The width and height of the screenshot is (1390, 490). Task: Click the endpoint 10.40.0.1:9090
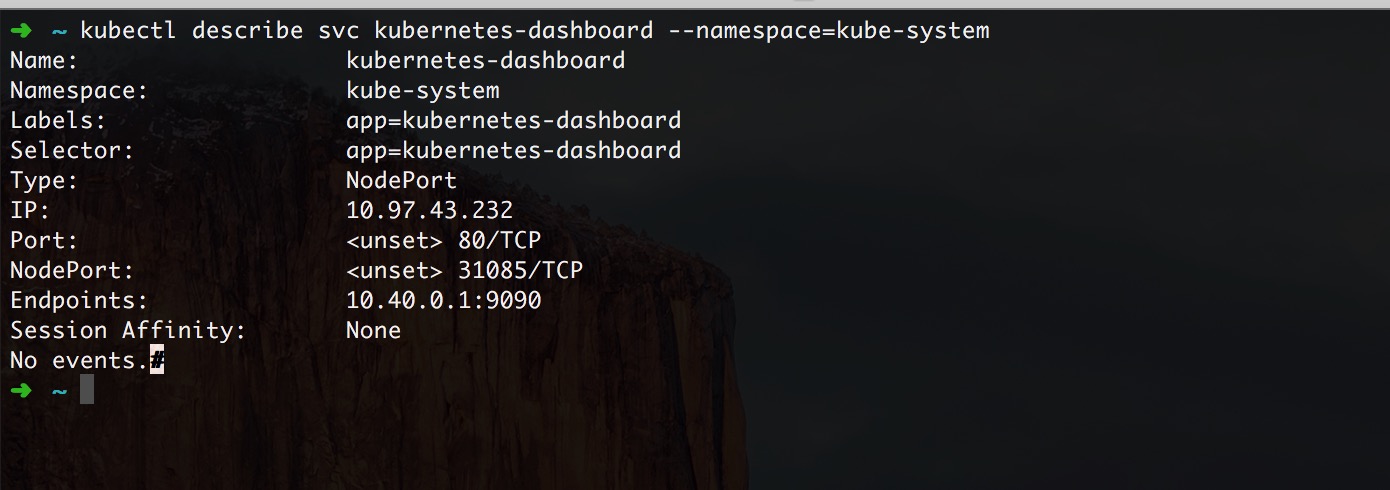coord(444,301)
